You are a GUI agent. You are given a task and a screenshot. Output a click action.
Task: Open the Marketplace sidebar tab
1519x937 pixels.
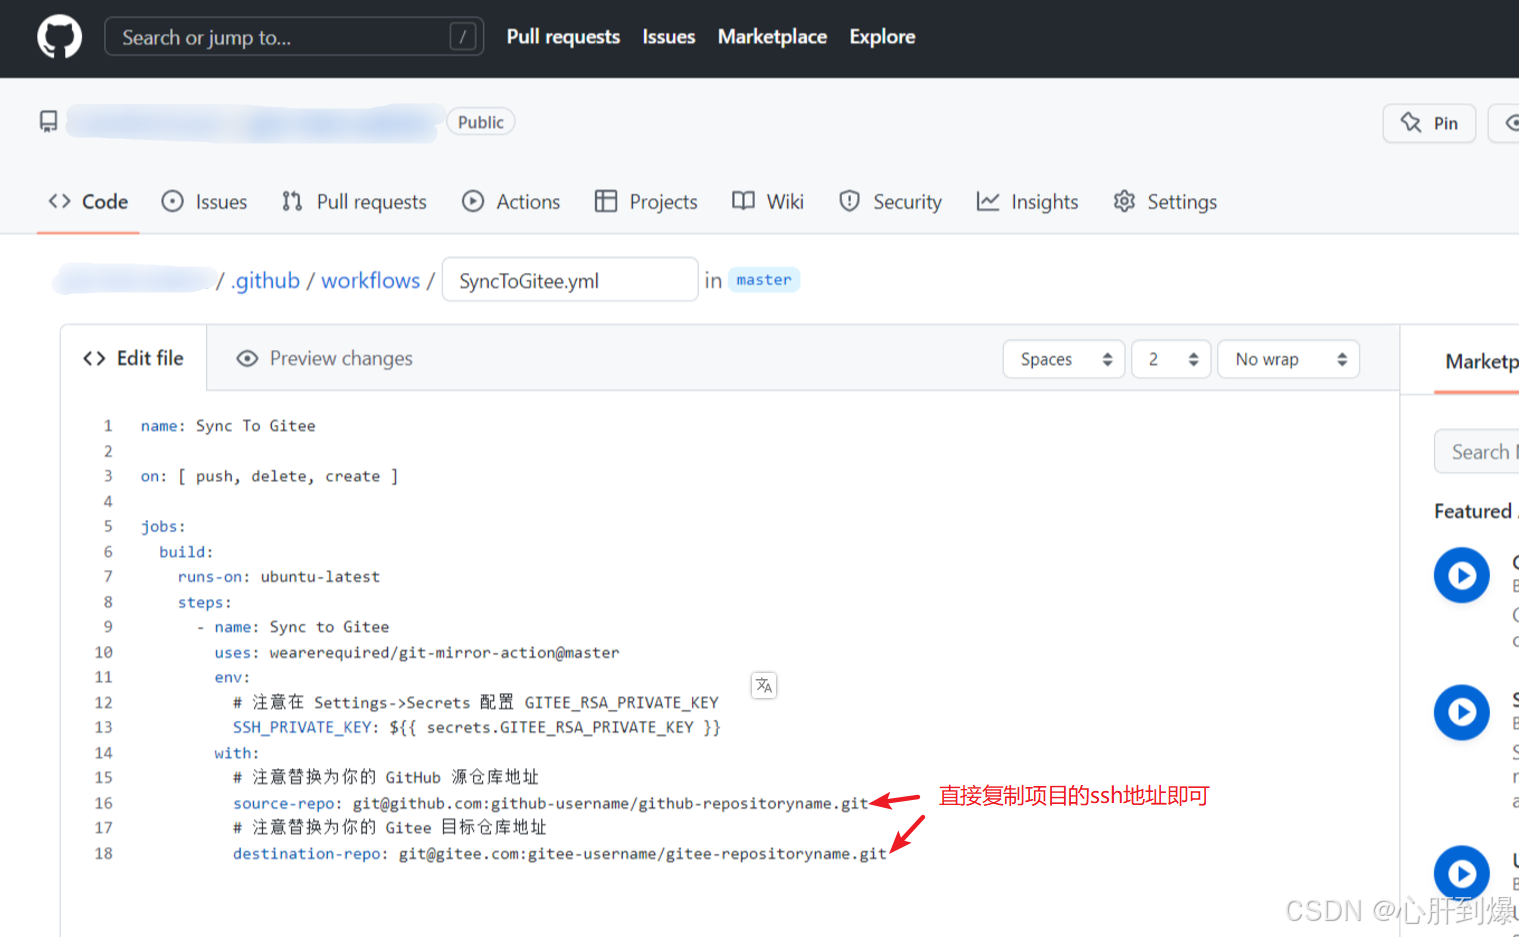coord(1480,362)
